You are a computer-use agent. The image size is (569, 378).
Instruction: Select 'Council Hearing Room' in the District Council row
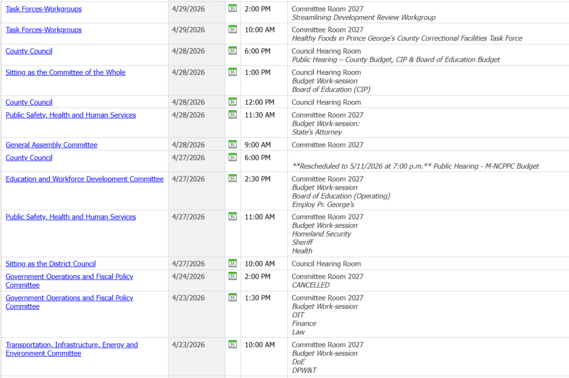click(326, 264)
